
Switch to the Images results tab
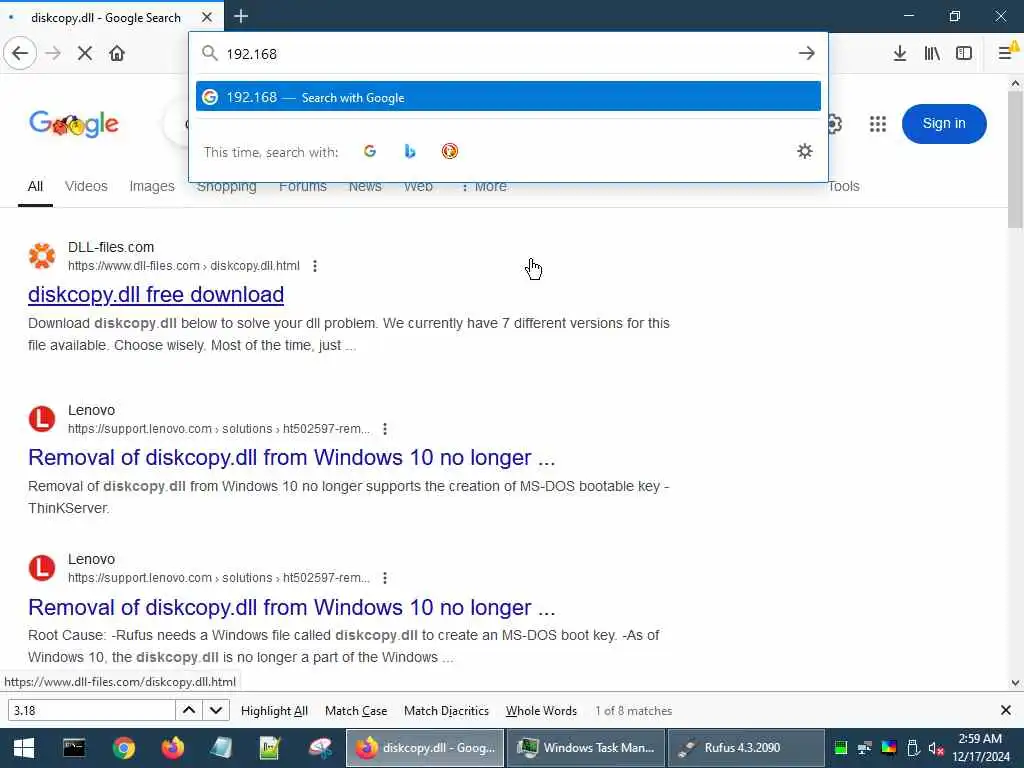pyautogui.click(x=152, y=187)
